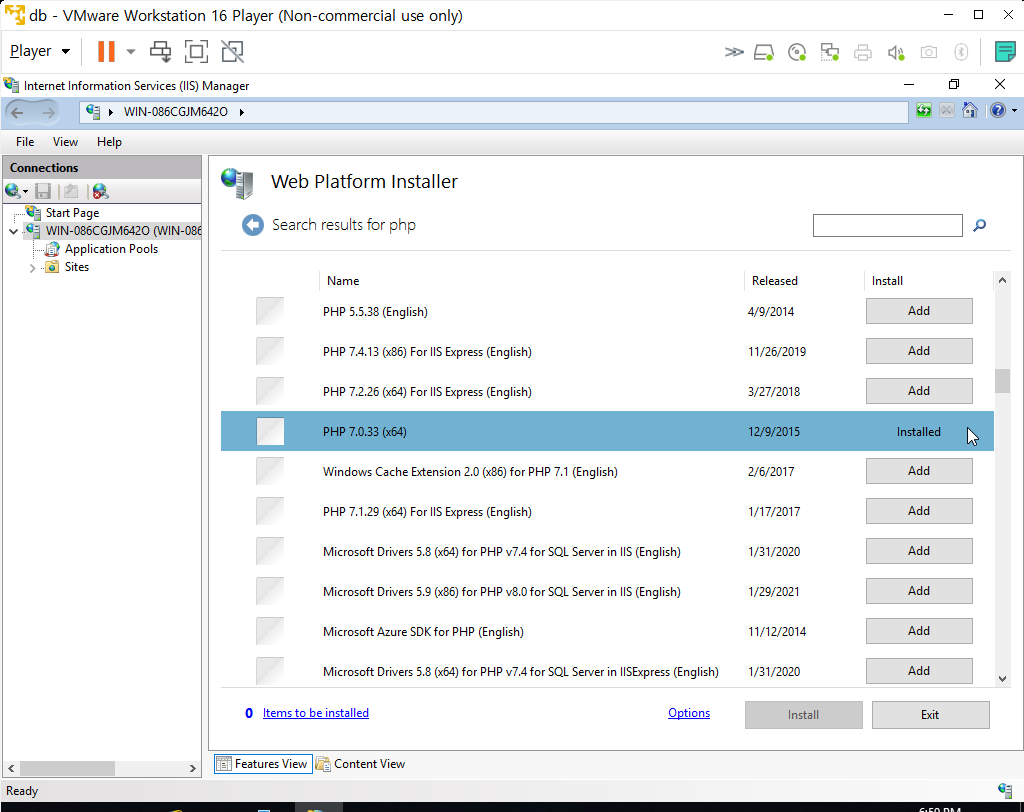Click the results list scrollbar up arrow
Viewport: 1024px width, 812px height.
click(x=1002, y=280)
